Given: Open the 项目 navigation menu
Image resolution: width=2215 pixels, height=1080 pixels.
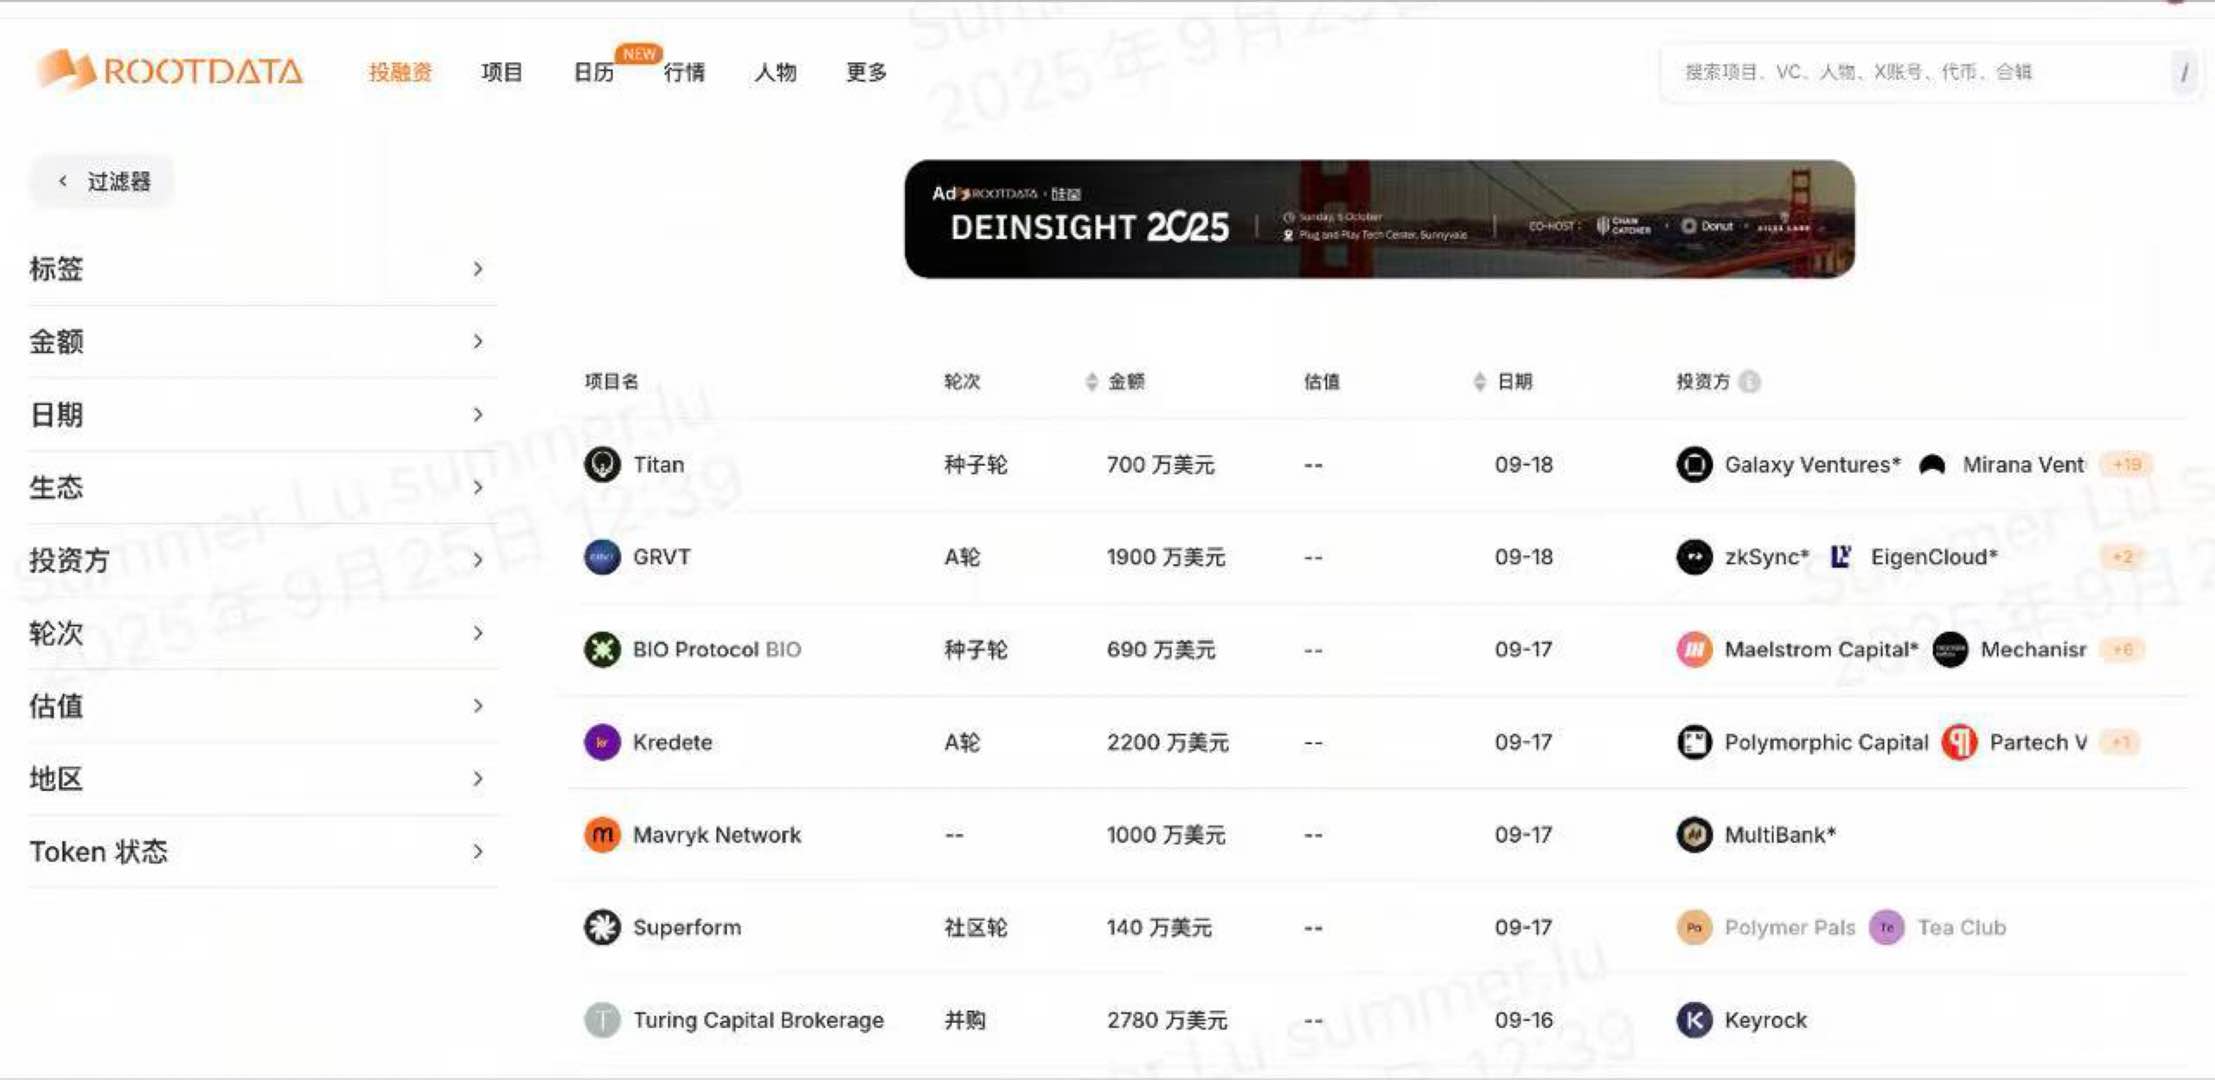Looking at the screenshot, I should (x=501, y=72).
